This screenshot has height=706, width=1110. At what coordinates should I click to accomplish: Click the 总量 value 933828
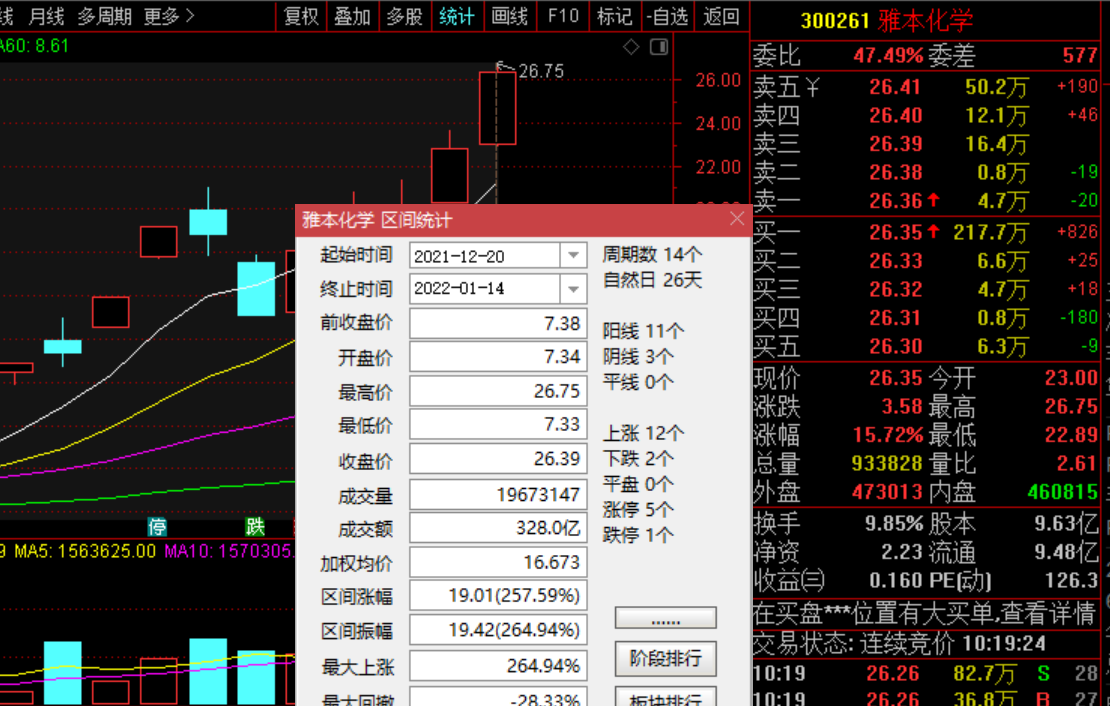pyautogui.click(x=887, y=463)
